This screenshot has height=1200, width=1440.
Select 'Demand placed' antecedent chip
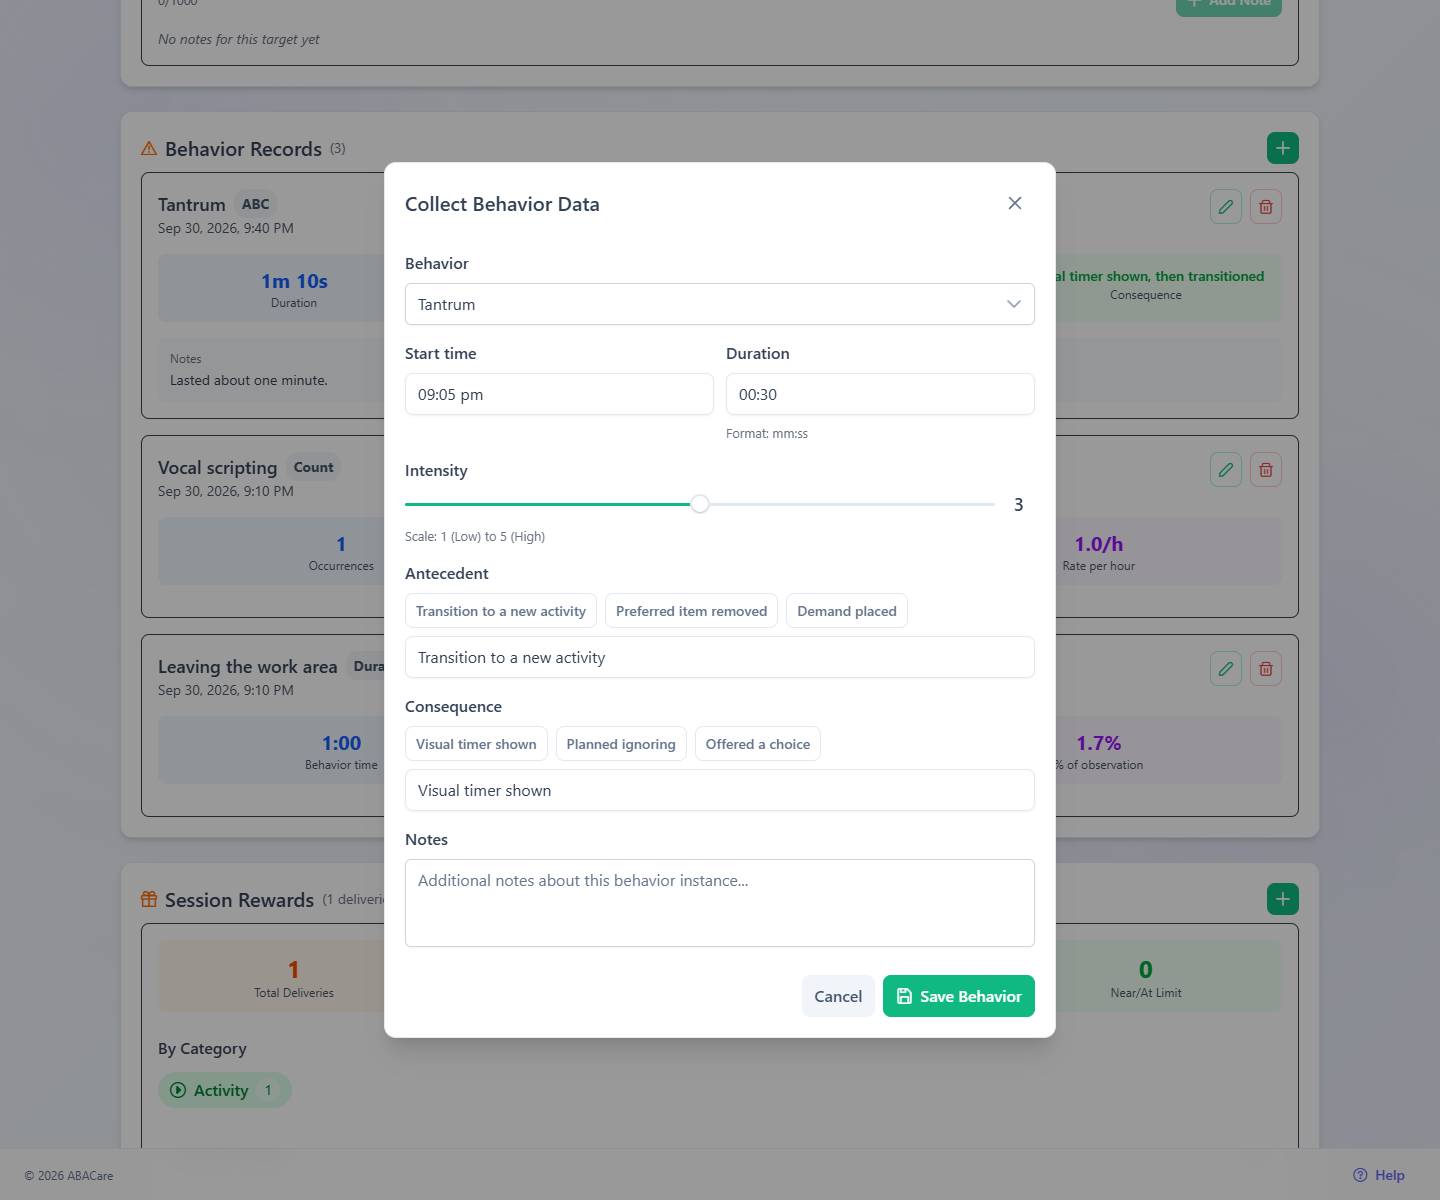(x=847, y=611)
